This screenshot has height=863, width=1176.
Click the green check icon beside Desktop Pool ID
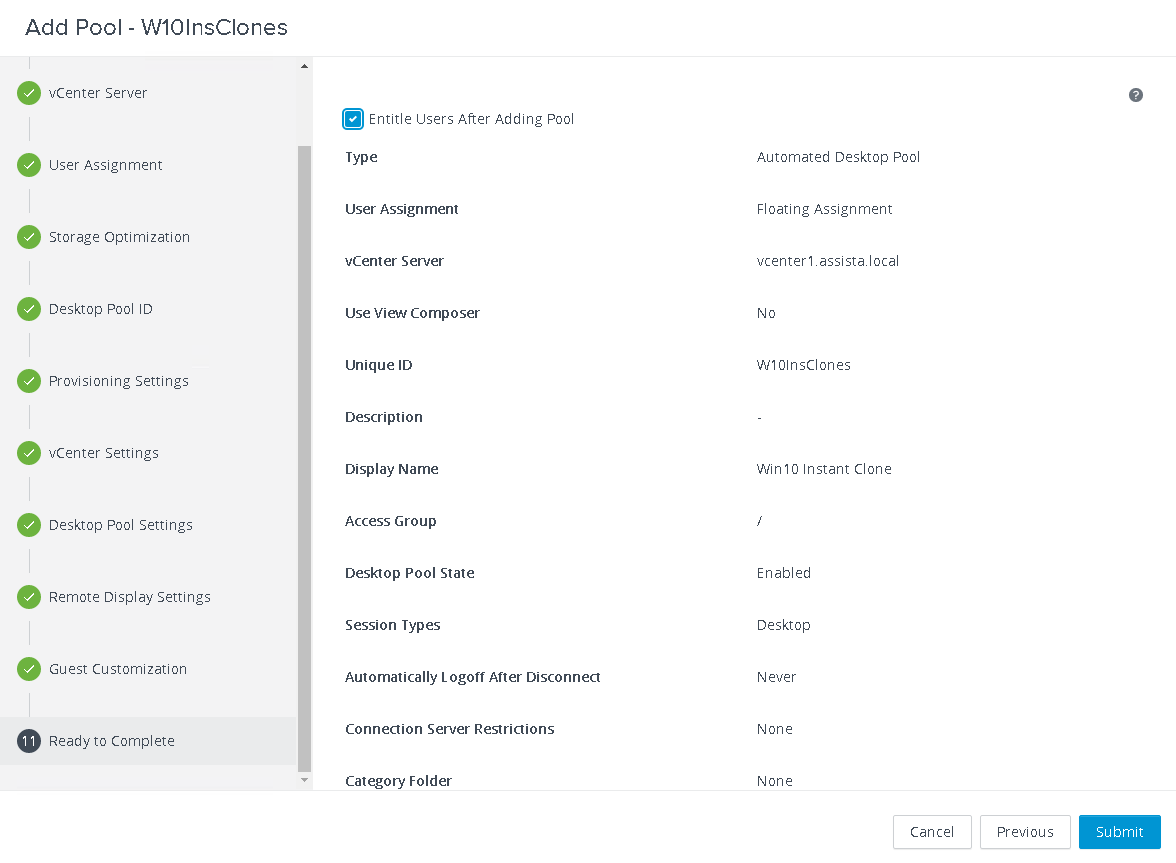click(x=28, y=309)
